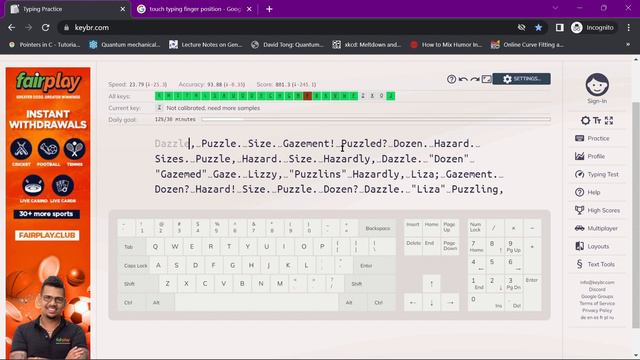
Task: Click the Tab key on virtual keyboard
Action: click(x=131, y=247)
